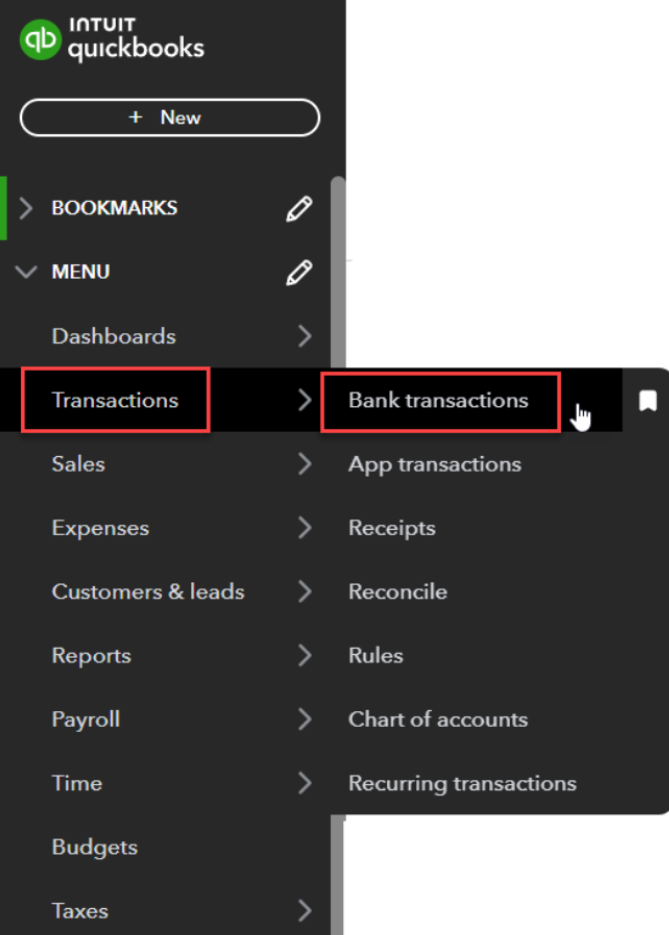Expand the Payroll submenu chevron

click(x=305, y=719)
